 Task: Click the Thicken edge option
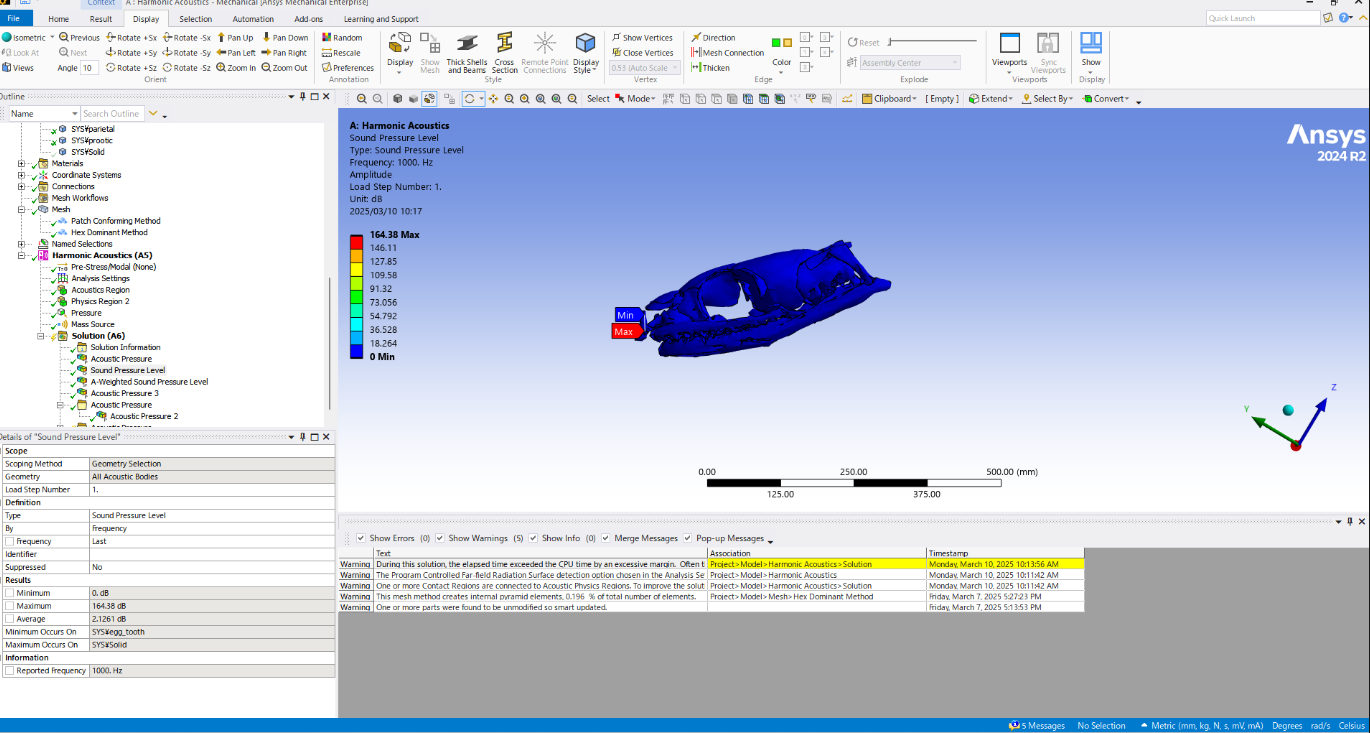(x=710, y=68)
